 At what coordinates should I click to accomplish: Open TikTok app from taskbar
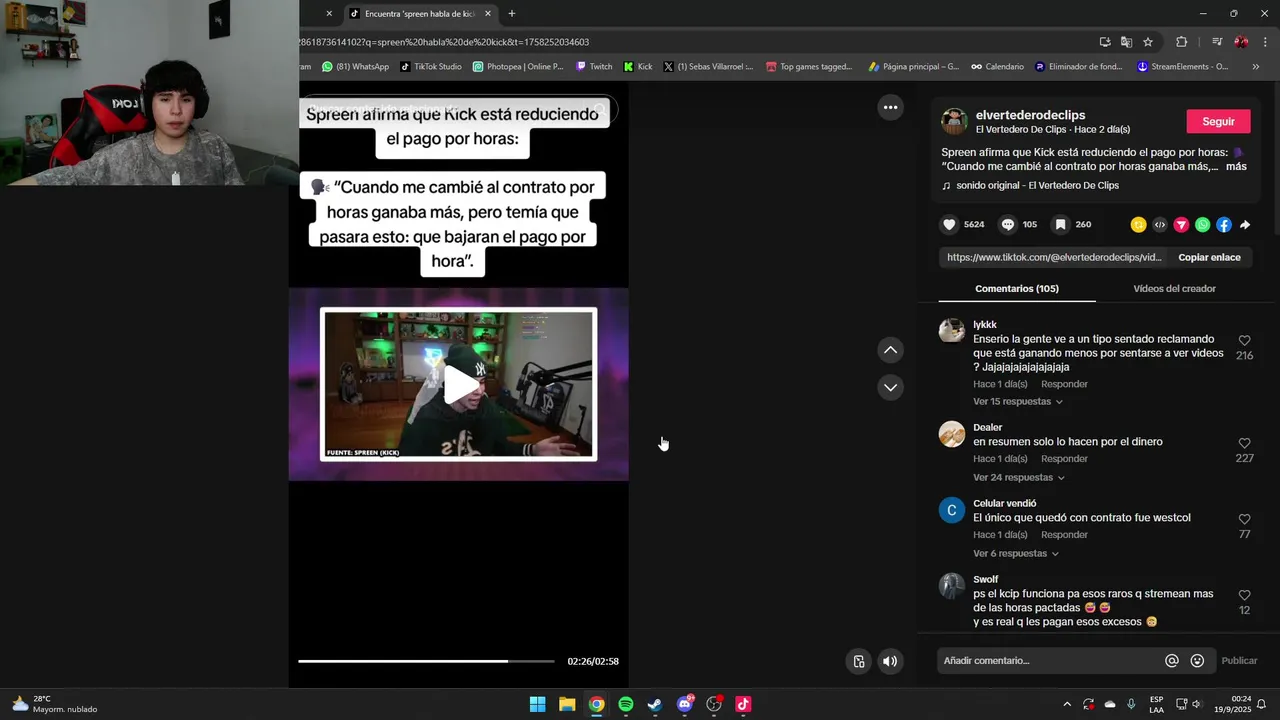click(x=743, y=704)
